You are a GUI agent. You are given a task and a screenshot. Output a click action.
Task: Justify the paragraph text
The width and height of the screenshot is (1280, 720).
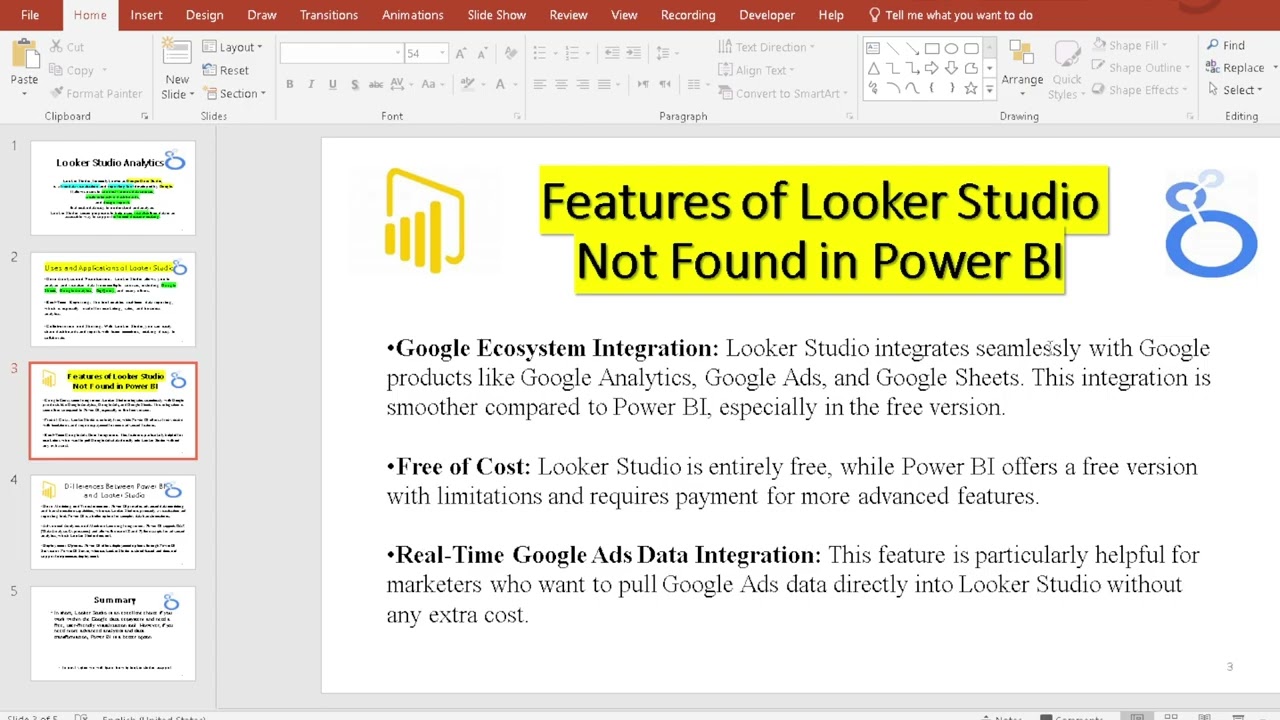point(603,85)
